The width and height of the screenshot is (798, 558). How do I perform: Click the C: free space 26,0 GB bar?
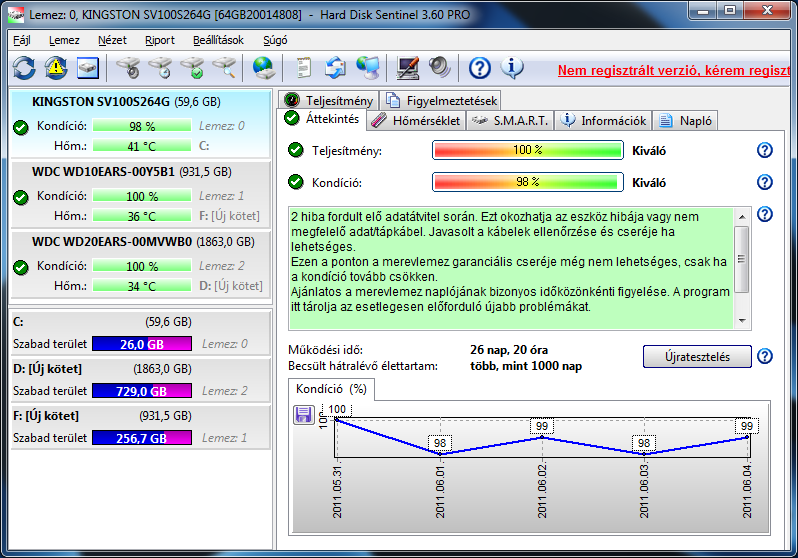point(142,344)
